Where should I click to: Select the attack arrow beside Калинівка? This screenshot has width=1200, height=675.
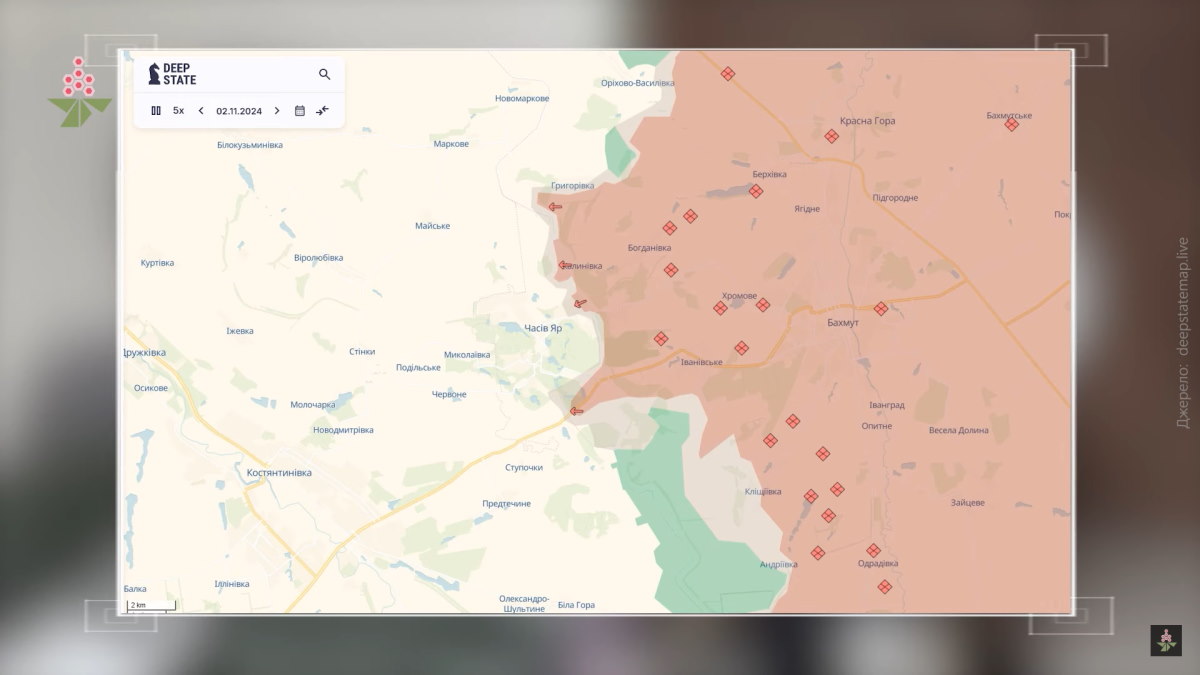pos(564,265)
